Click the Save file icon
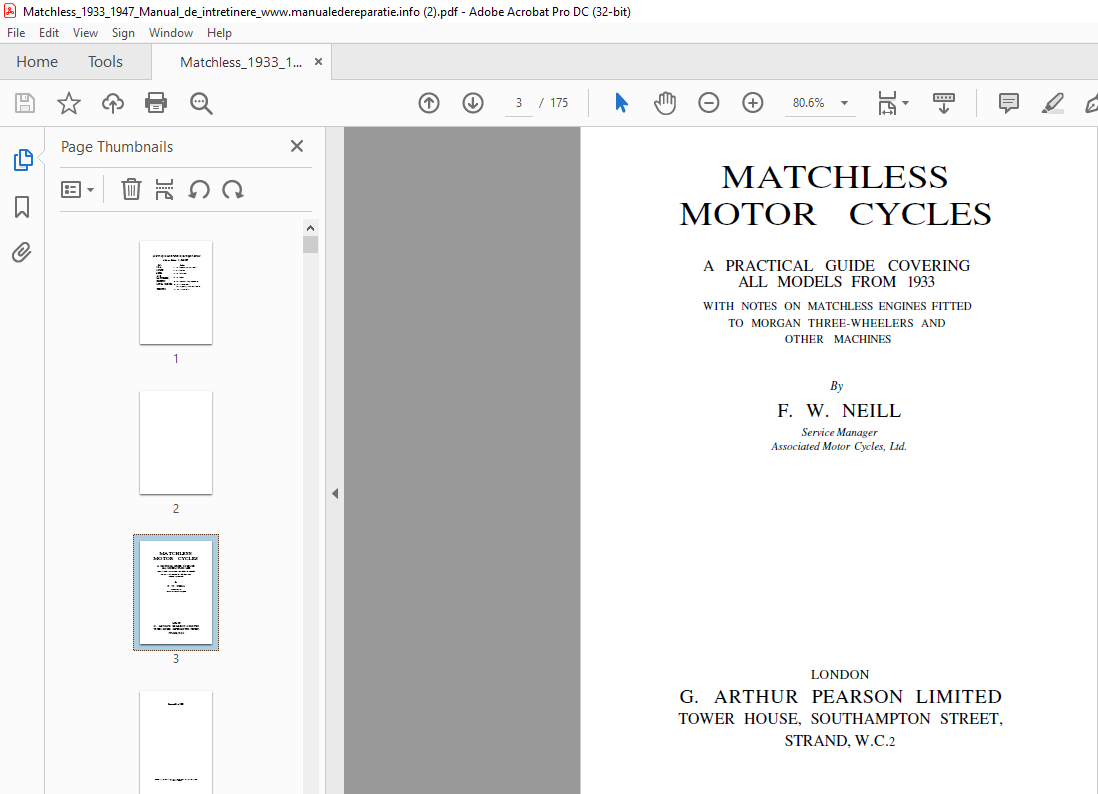The width and height of the screenshot is (1098, 794). click(x=25, y=103)
